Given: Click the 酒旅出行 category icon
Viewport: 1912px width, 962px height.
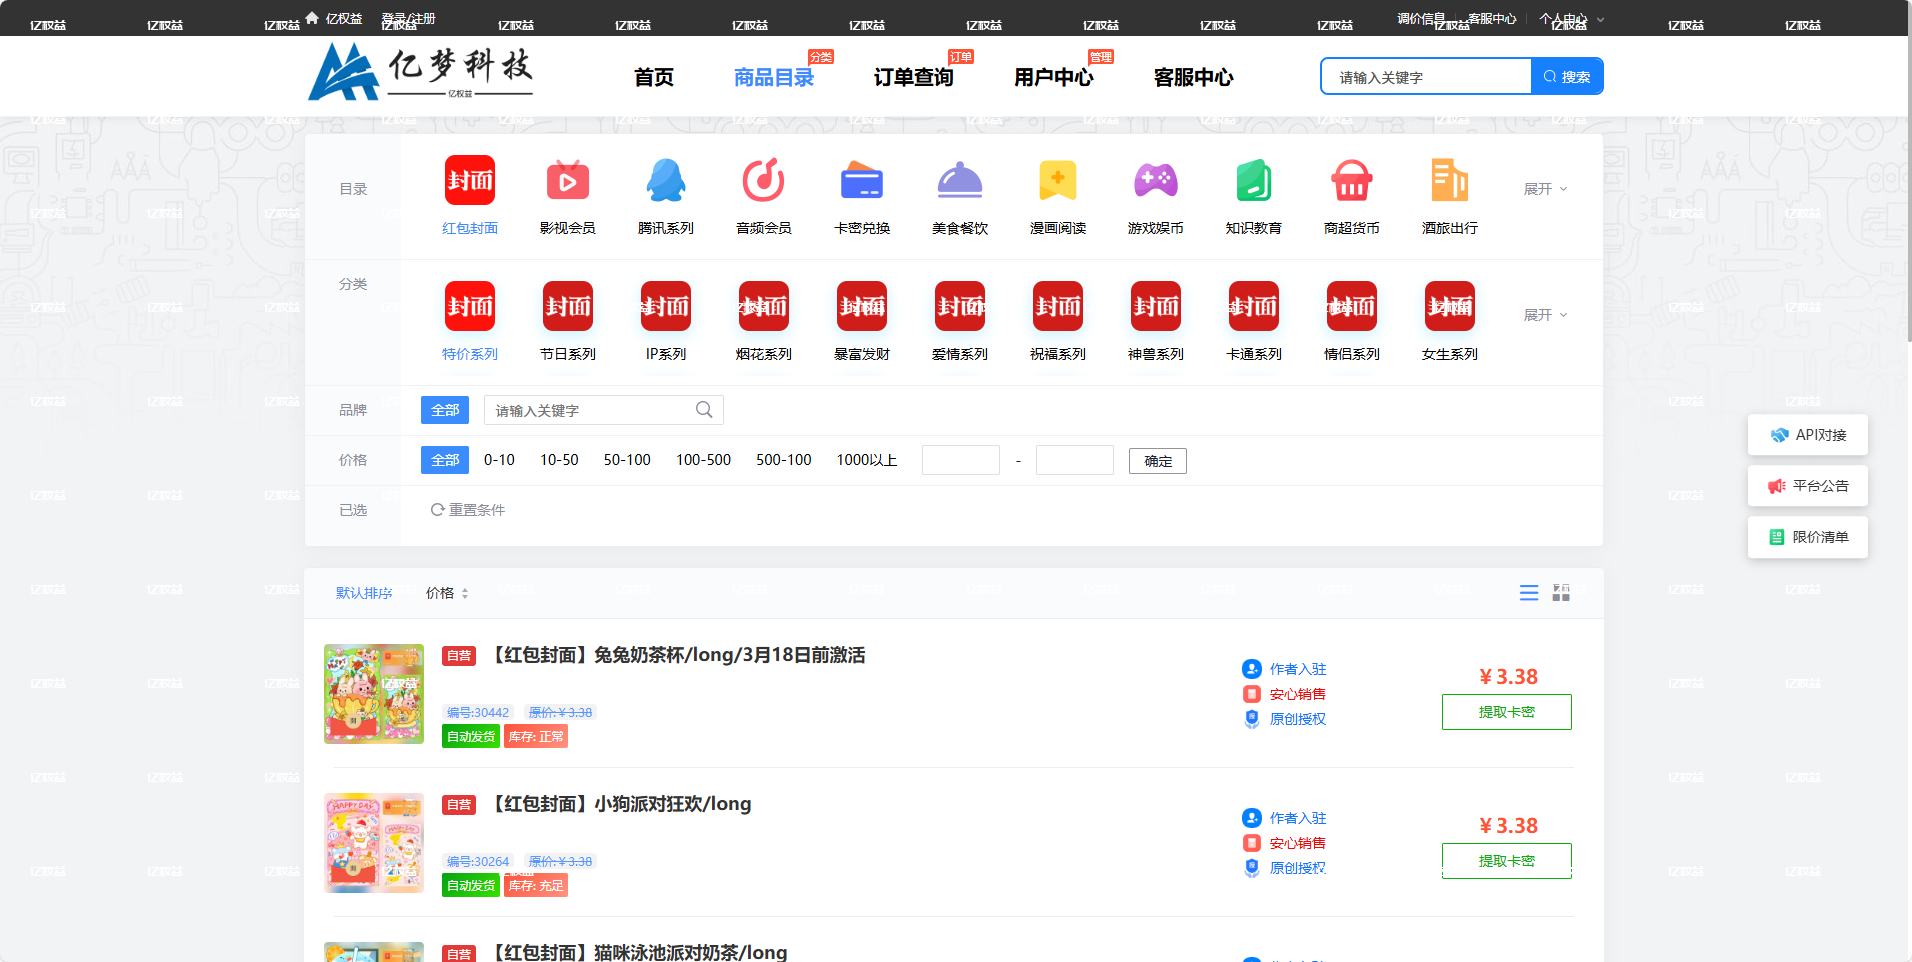Looking at the screenshot, I should [1449, 183].
